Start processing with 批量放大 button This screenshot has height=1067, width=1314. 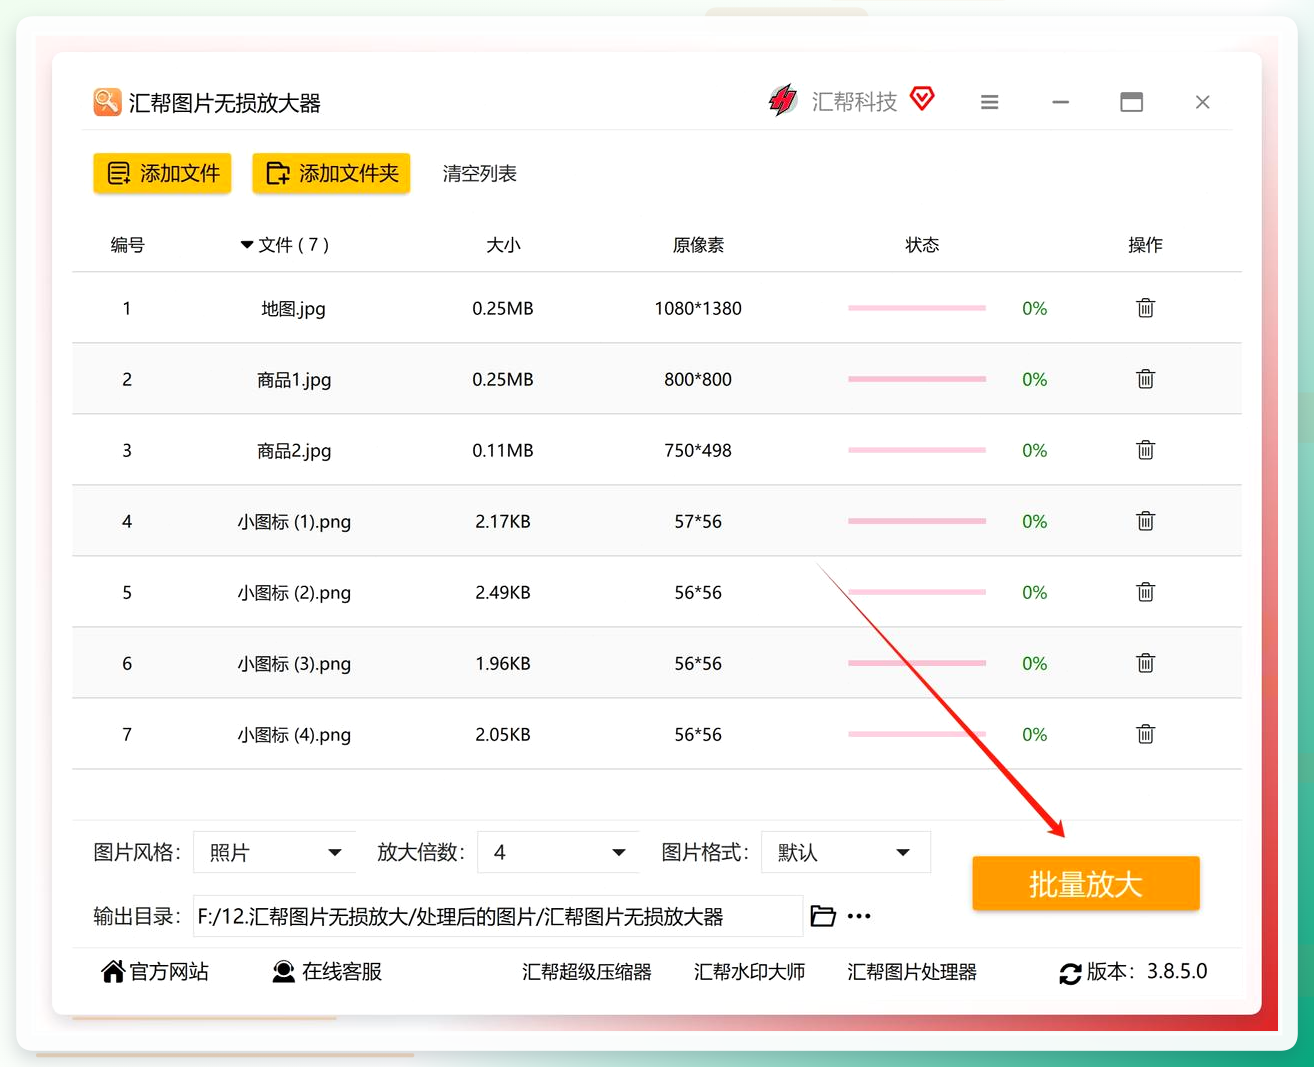coord(1085,883)
